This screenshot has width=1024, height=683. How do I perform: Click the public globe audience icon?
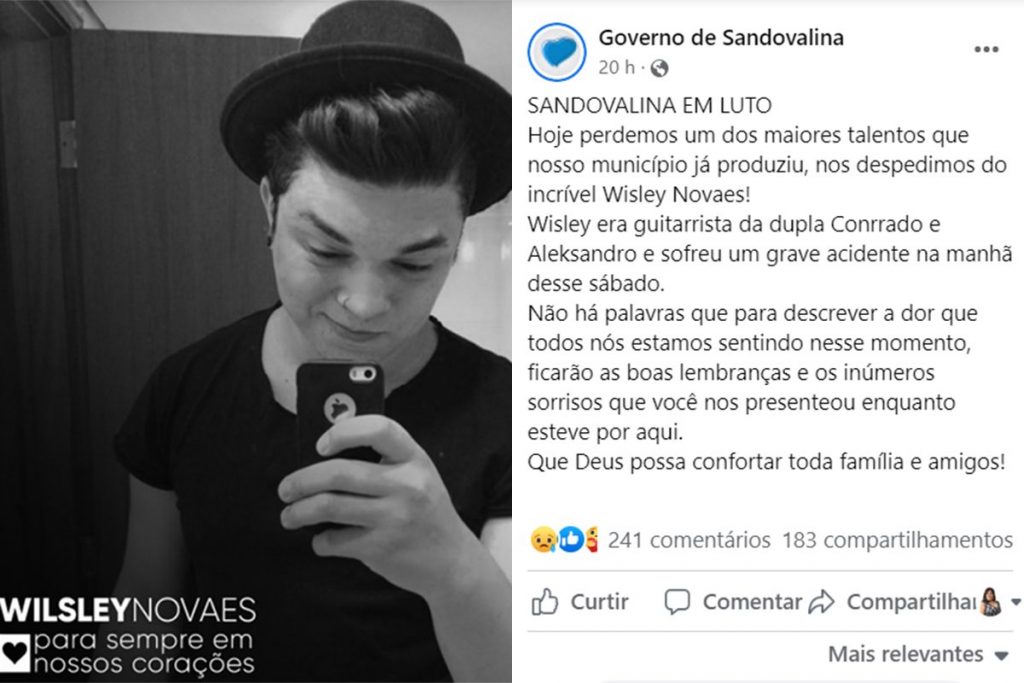(659, 68)
